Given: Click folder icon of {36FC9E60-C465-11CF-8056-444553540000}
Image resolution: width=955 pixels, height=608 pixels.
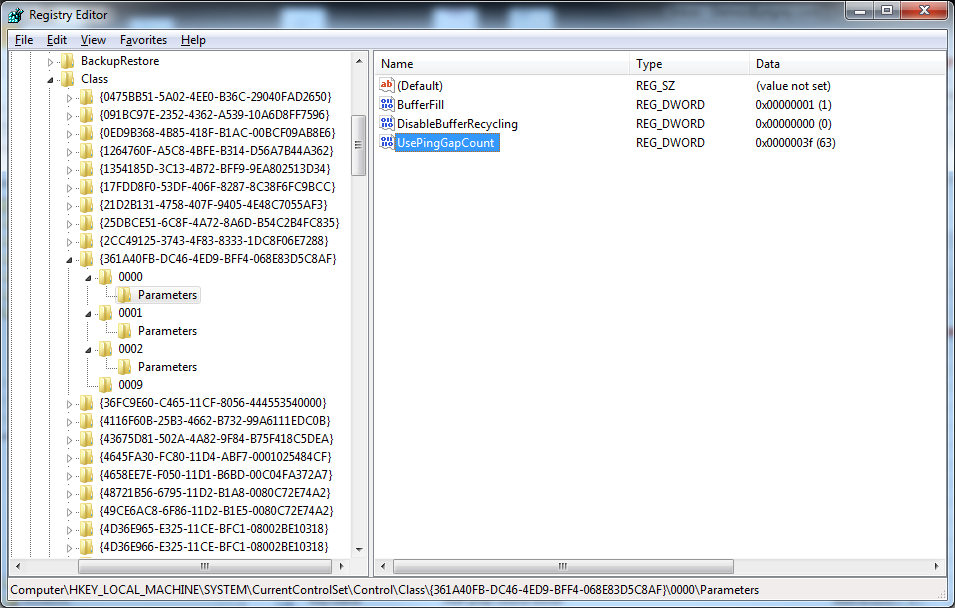Looking at the screenshot, I should coord(86,403).
